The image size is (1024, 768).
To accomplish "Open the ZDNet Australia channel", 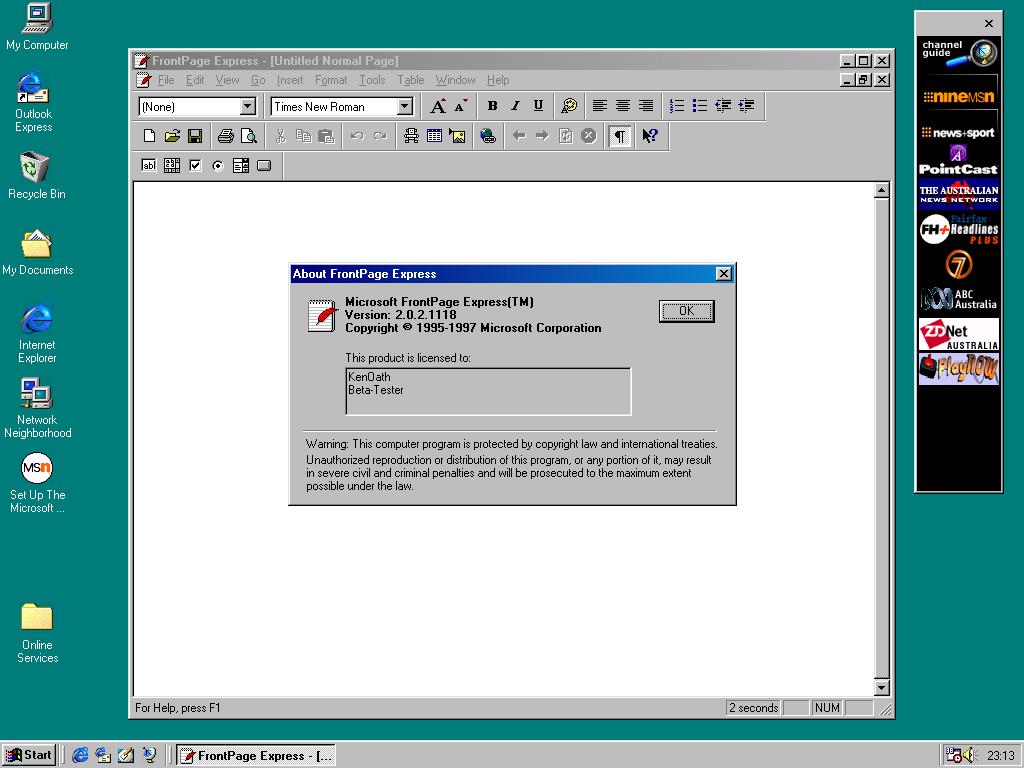I will click(959, 334).
